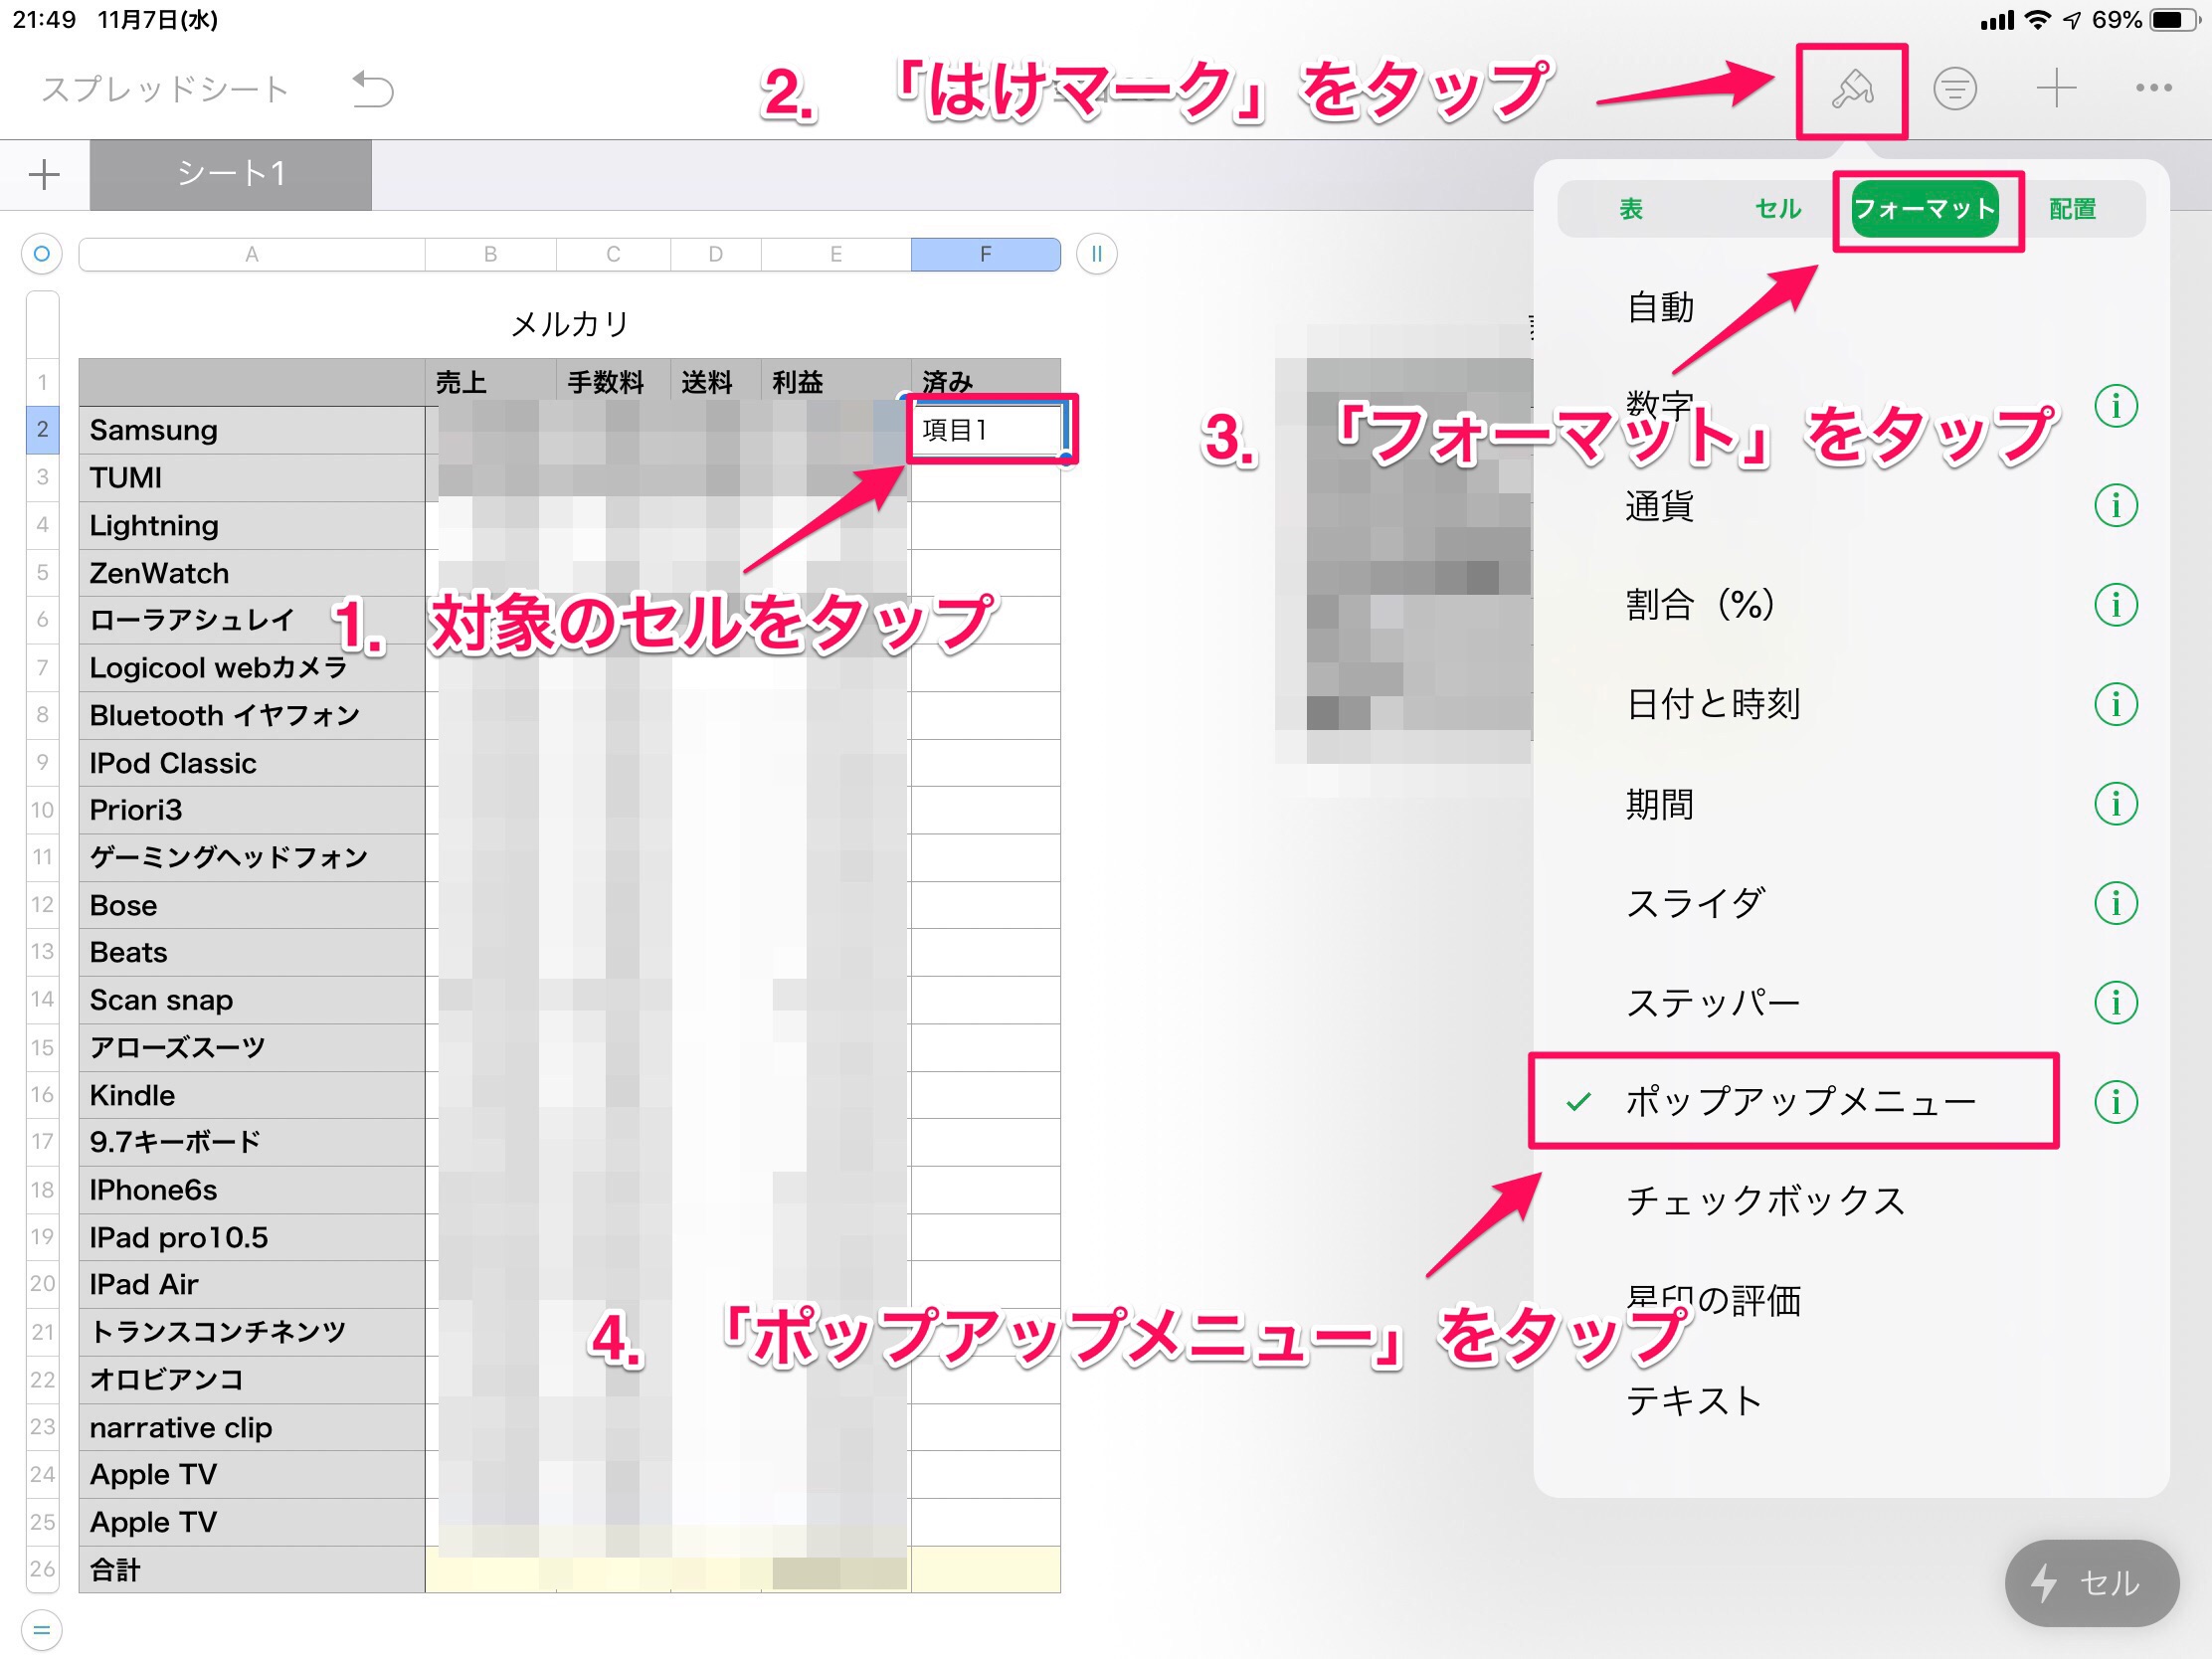The width and height of the screenshot is (2212, 1659).
Task: Select the 合計 row label cell
Action: [x=252, y=1570]
